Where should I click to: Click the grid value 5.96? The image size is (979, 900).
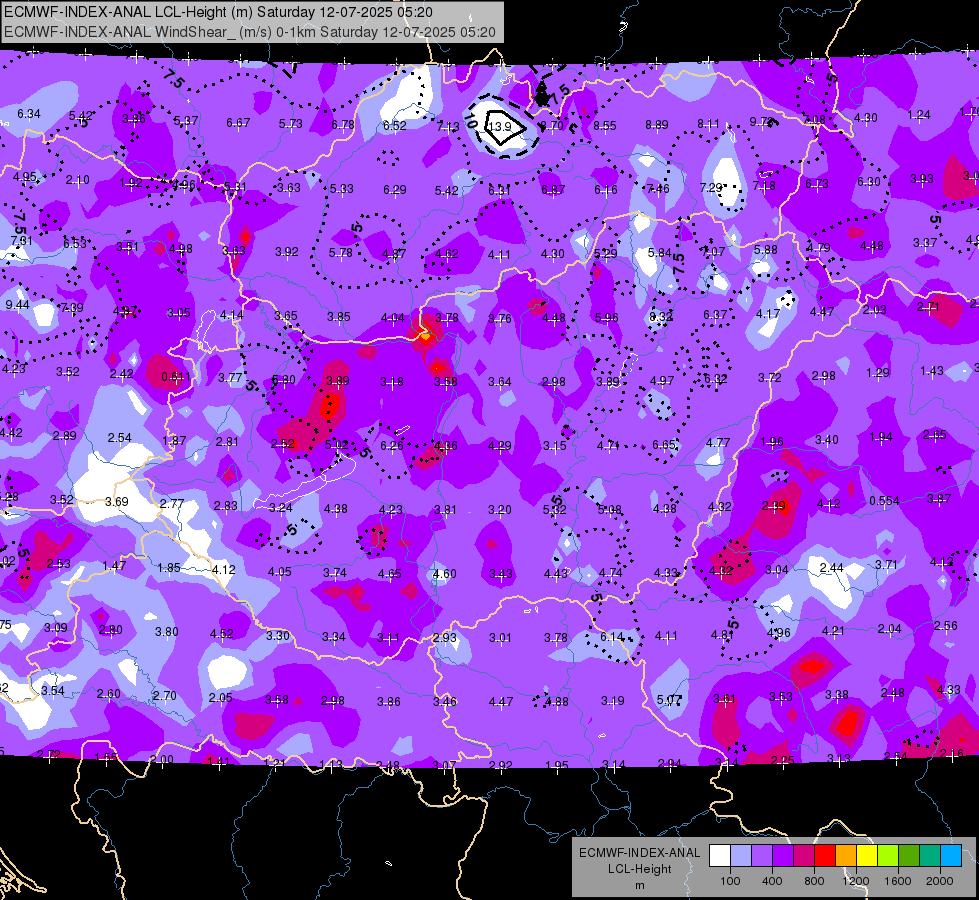coord(607,318)
